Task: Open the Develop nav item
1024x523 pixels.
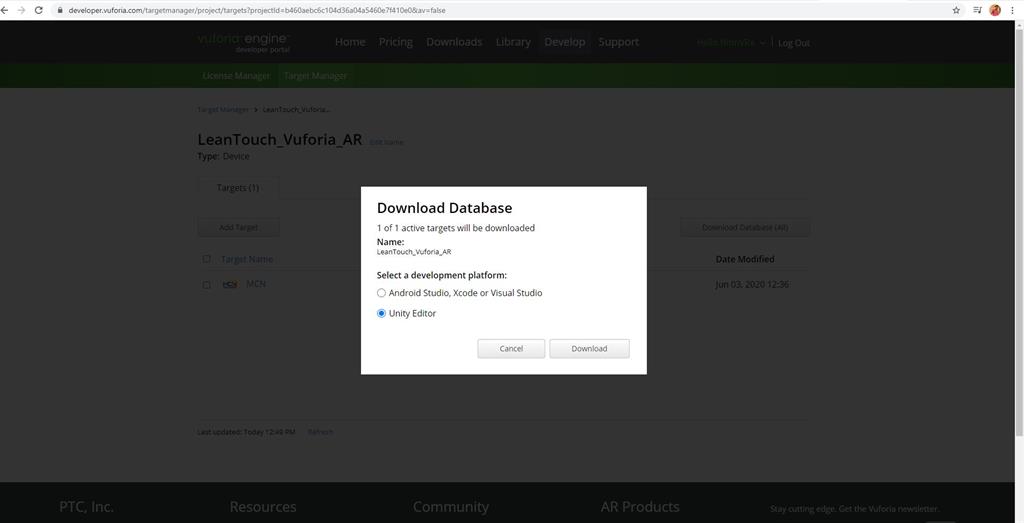Action: click(x=565, y=42)
